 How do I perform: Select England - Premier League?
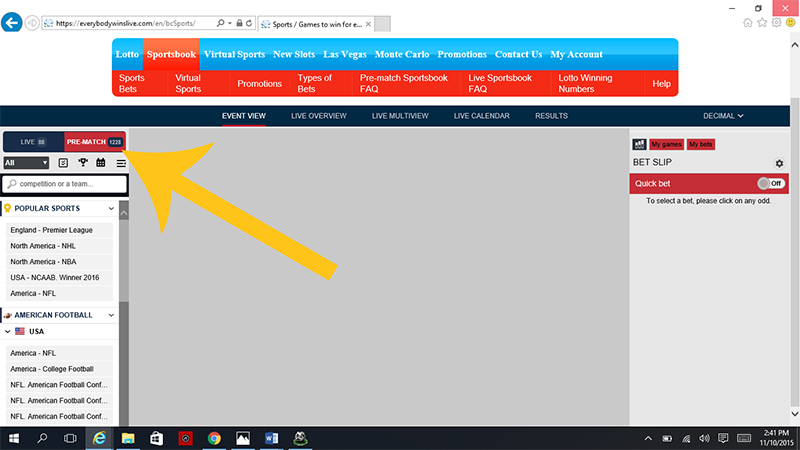59,230
